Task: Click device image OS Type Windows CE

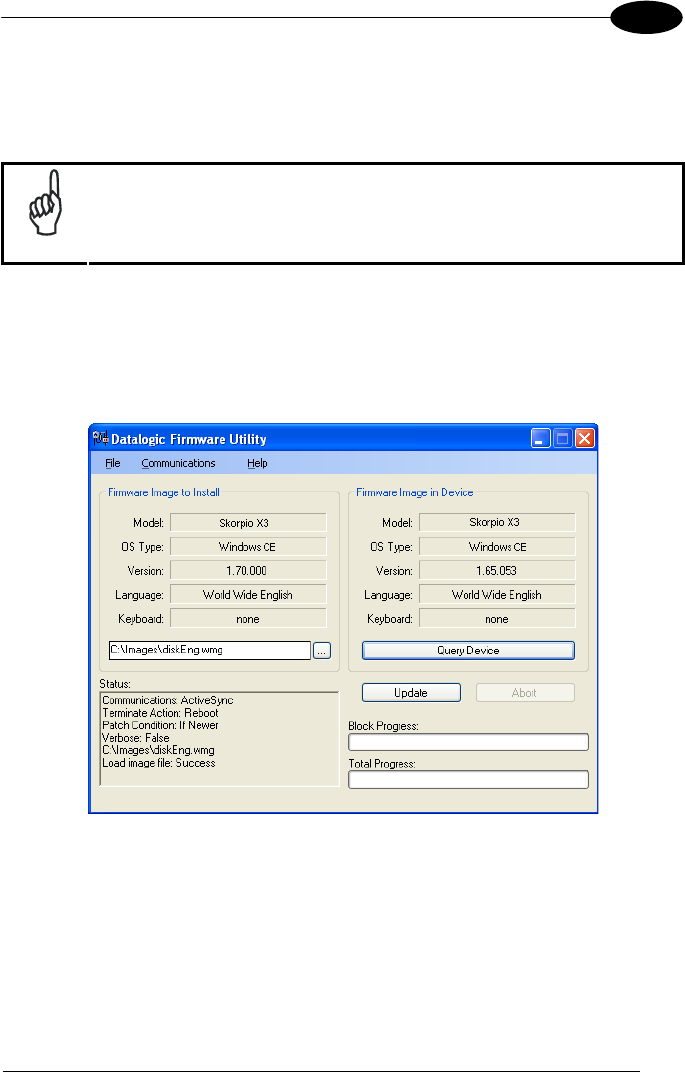Action: pos(497,547)
